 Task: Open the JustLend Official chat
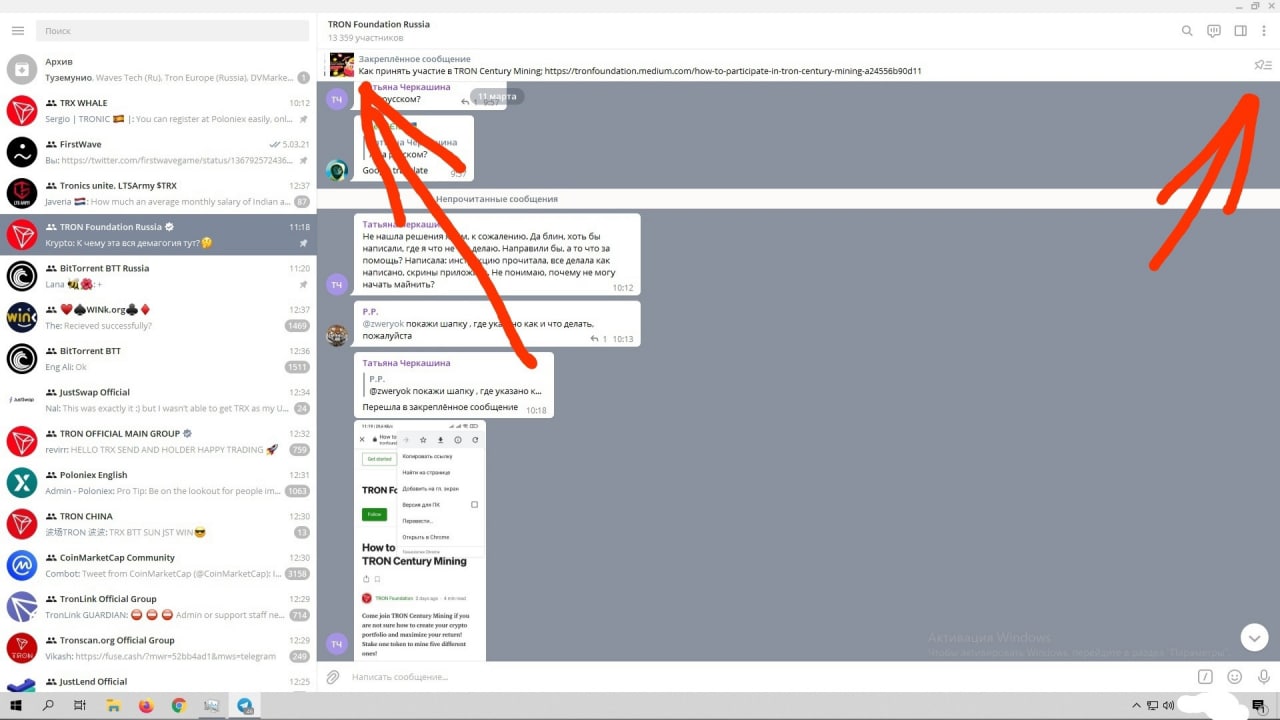(x=158, y=680)
